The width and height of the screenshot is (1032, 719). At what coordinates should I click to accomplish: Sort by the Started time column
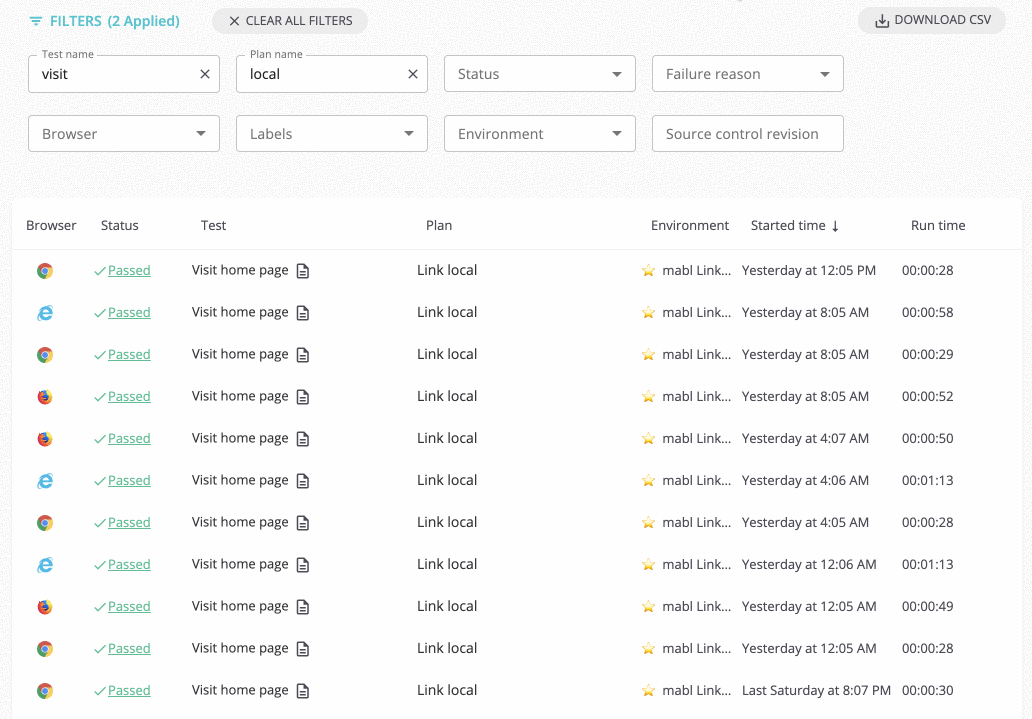[x=794, y=226]
